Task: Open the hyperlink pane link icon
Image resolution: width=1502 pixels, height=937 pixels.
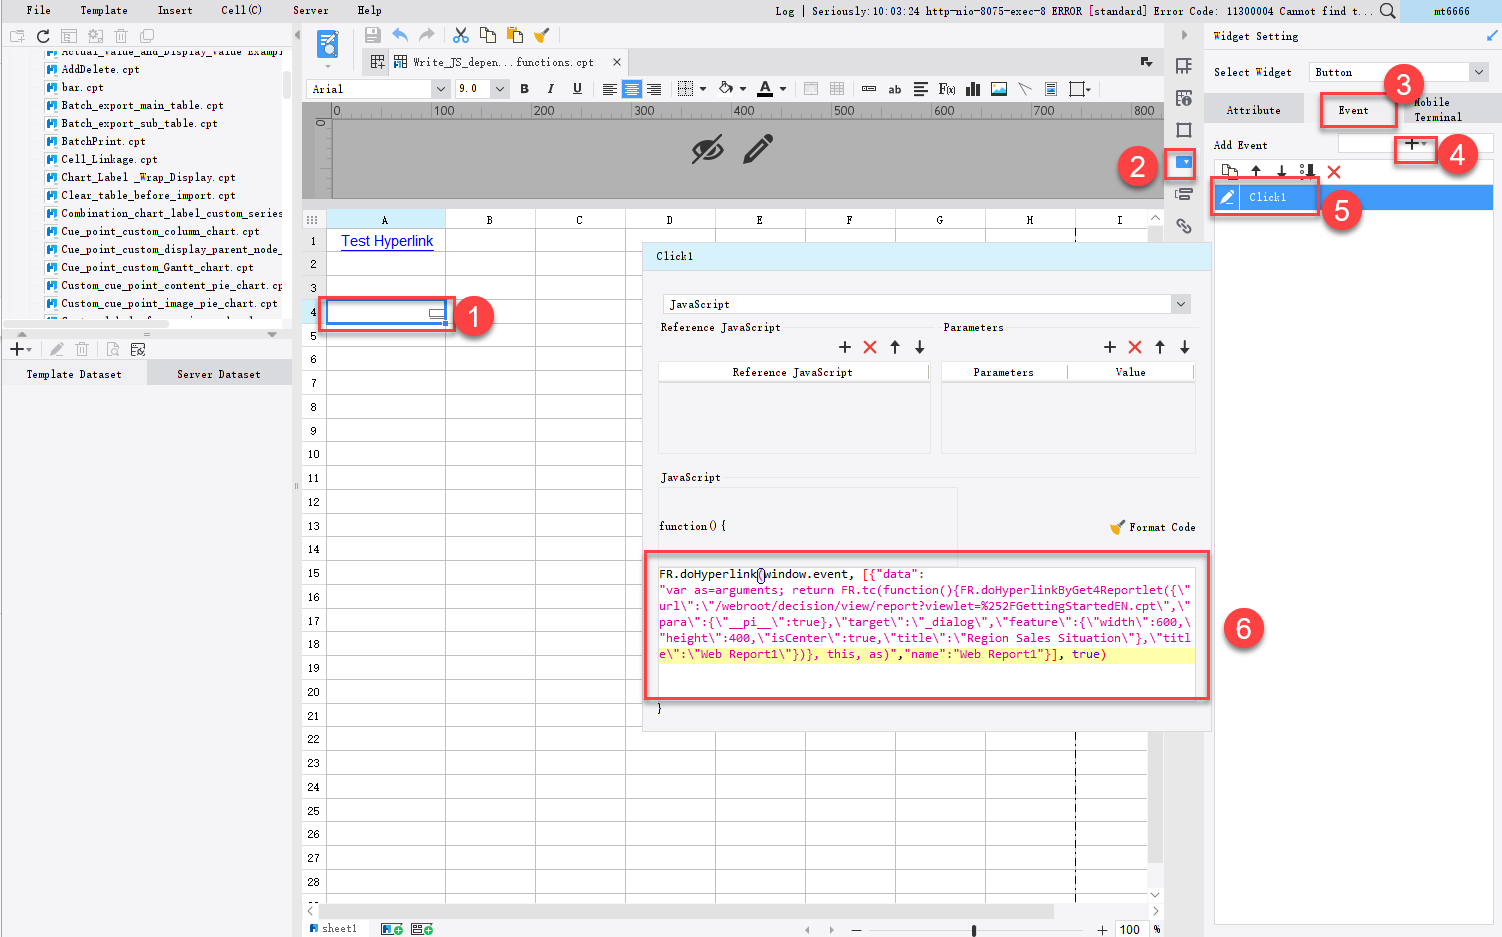Action: tap(1184, 226)
